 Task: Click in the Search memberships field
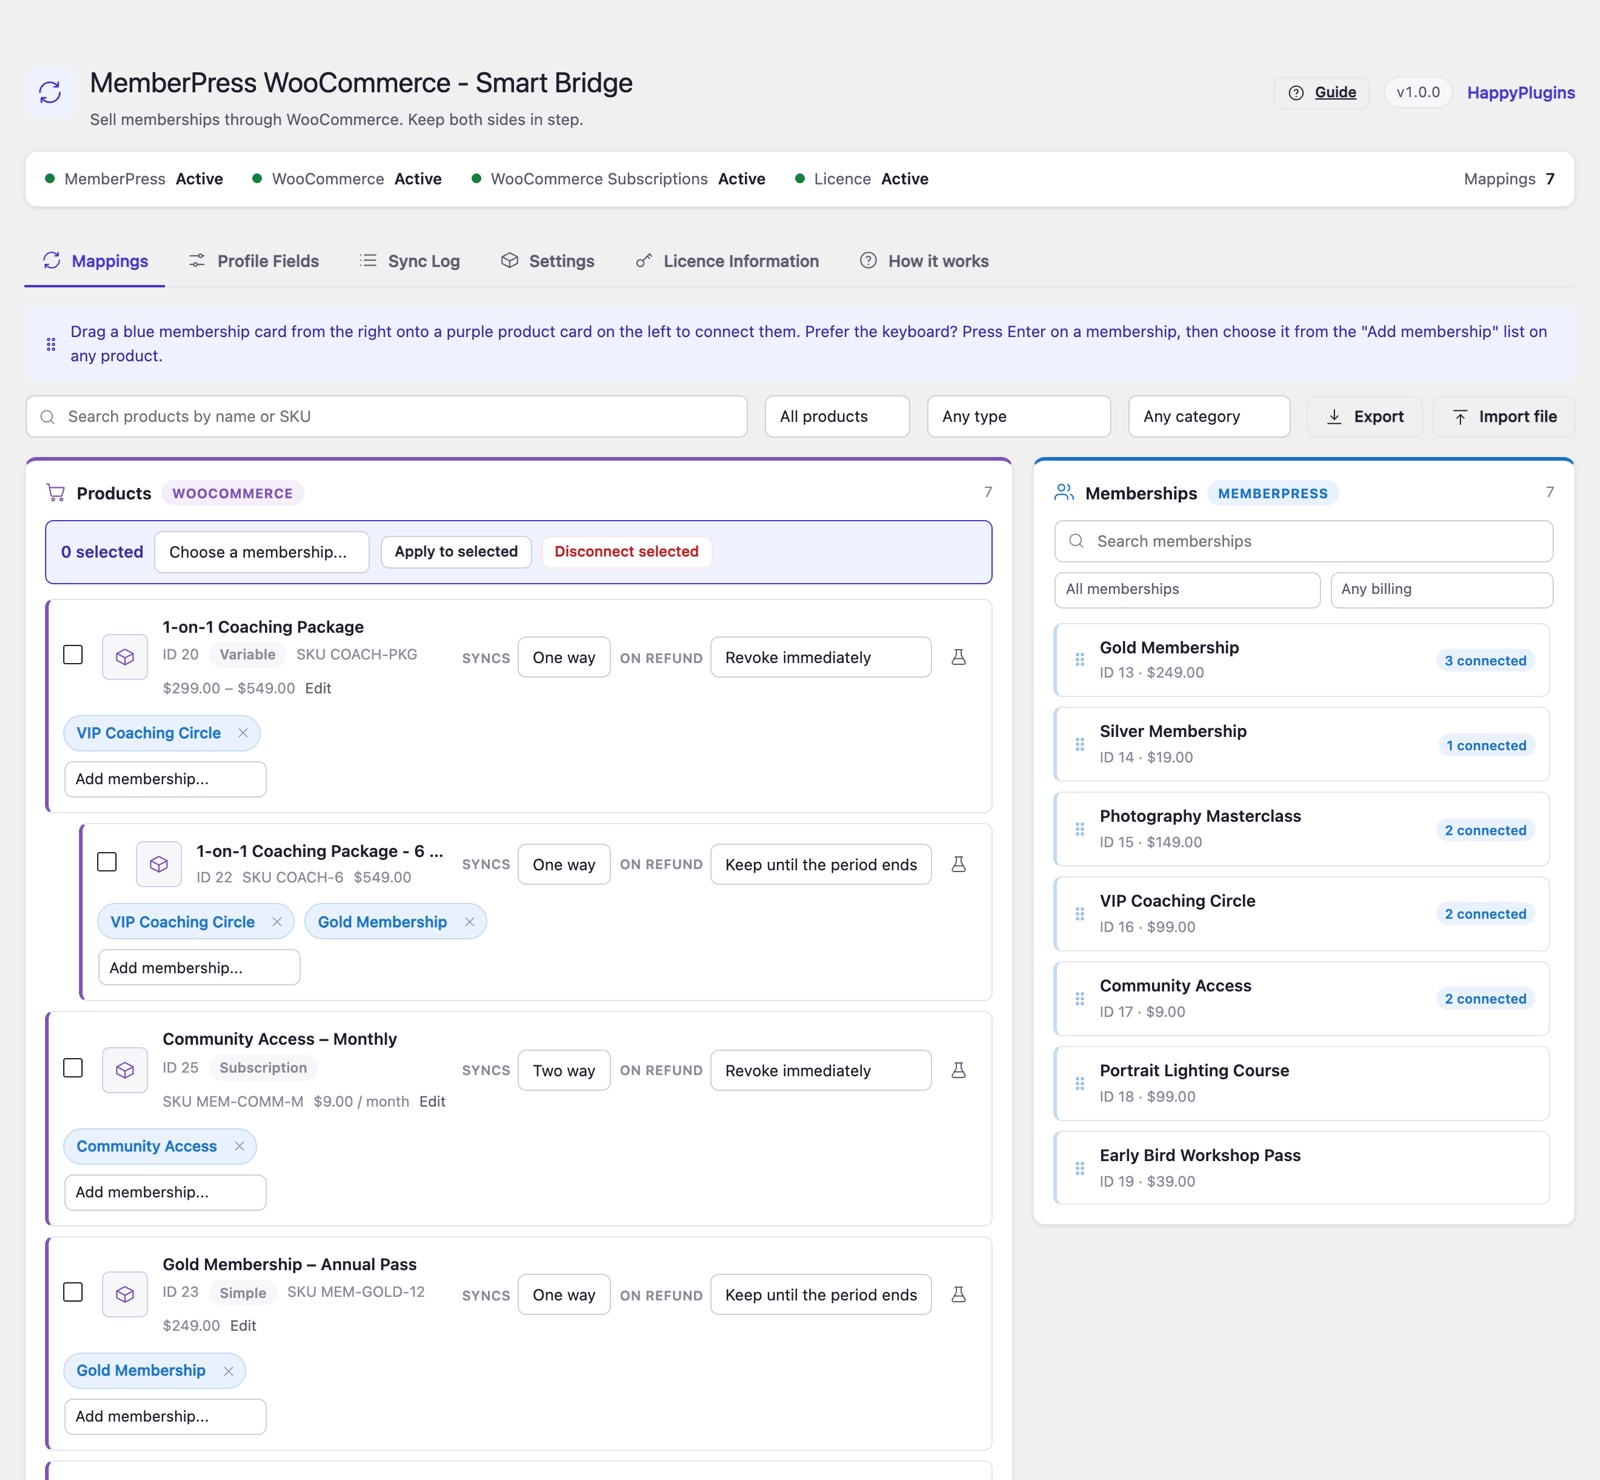pyautogui.click(x=1304, y=541)
